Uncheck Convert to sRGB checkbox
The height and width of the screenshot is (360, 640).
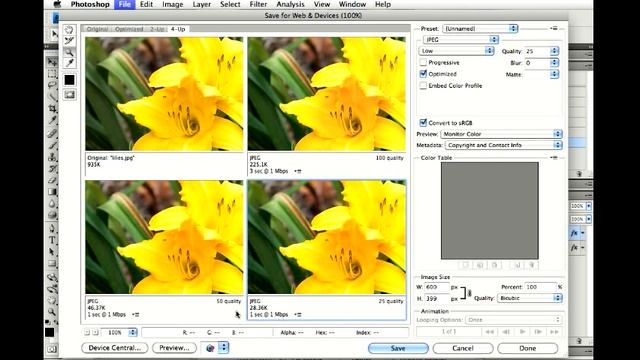coord(423,122)
